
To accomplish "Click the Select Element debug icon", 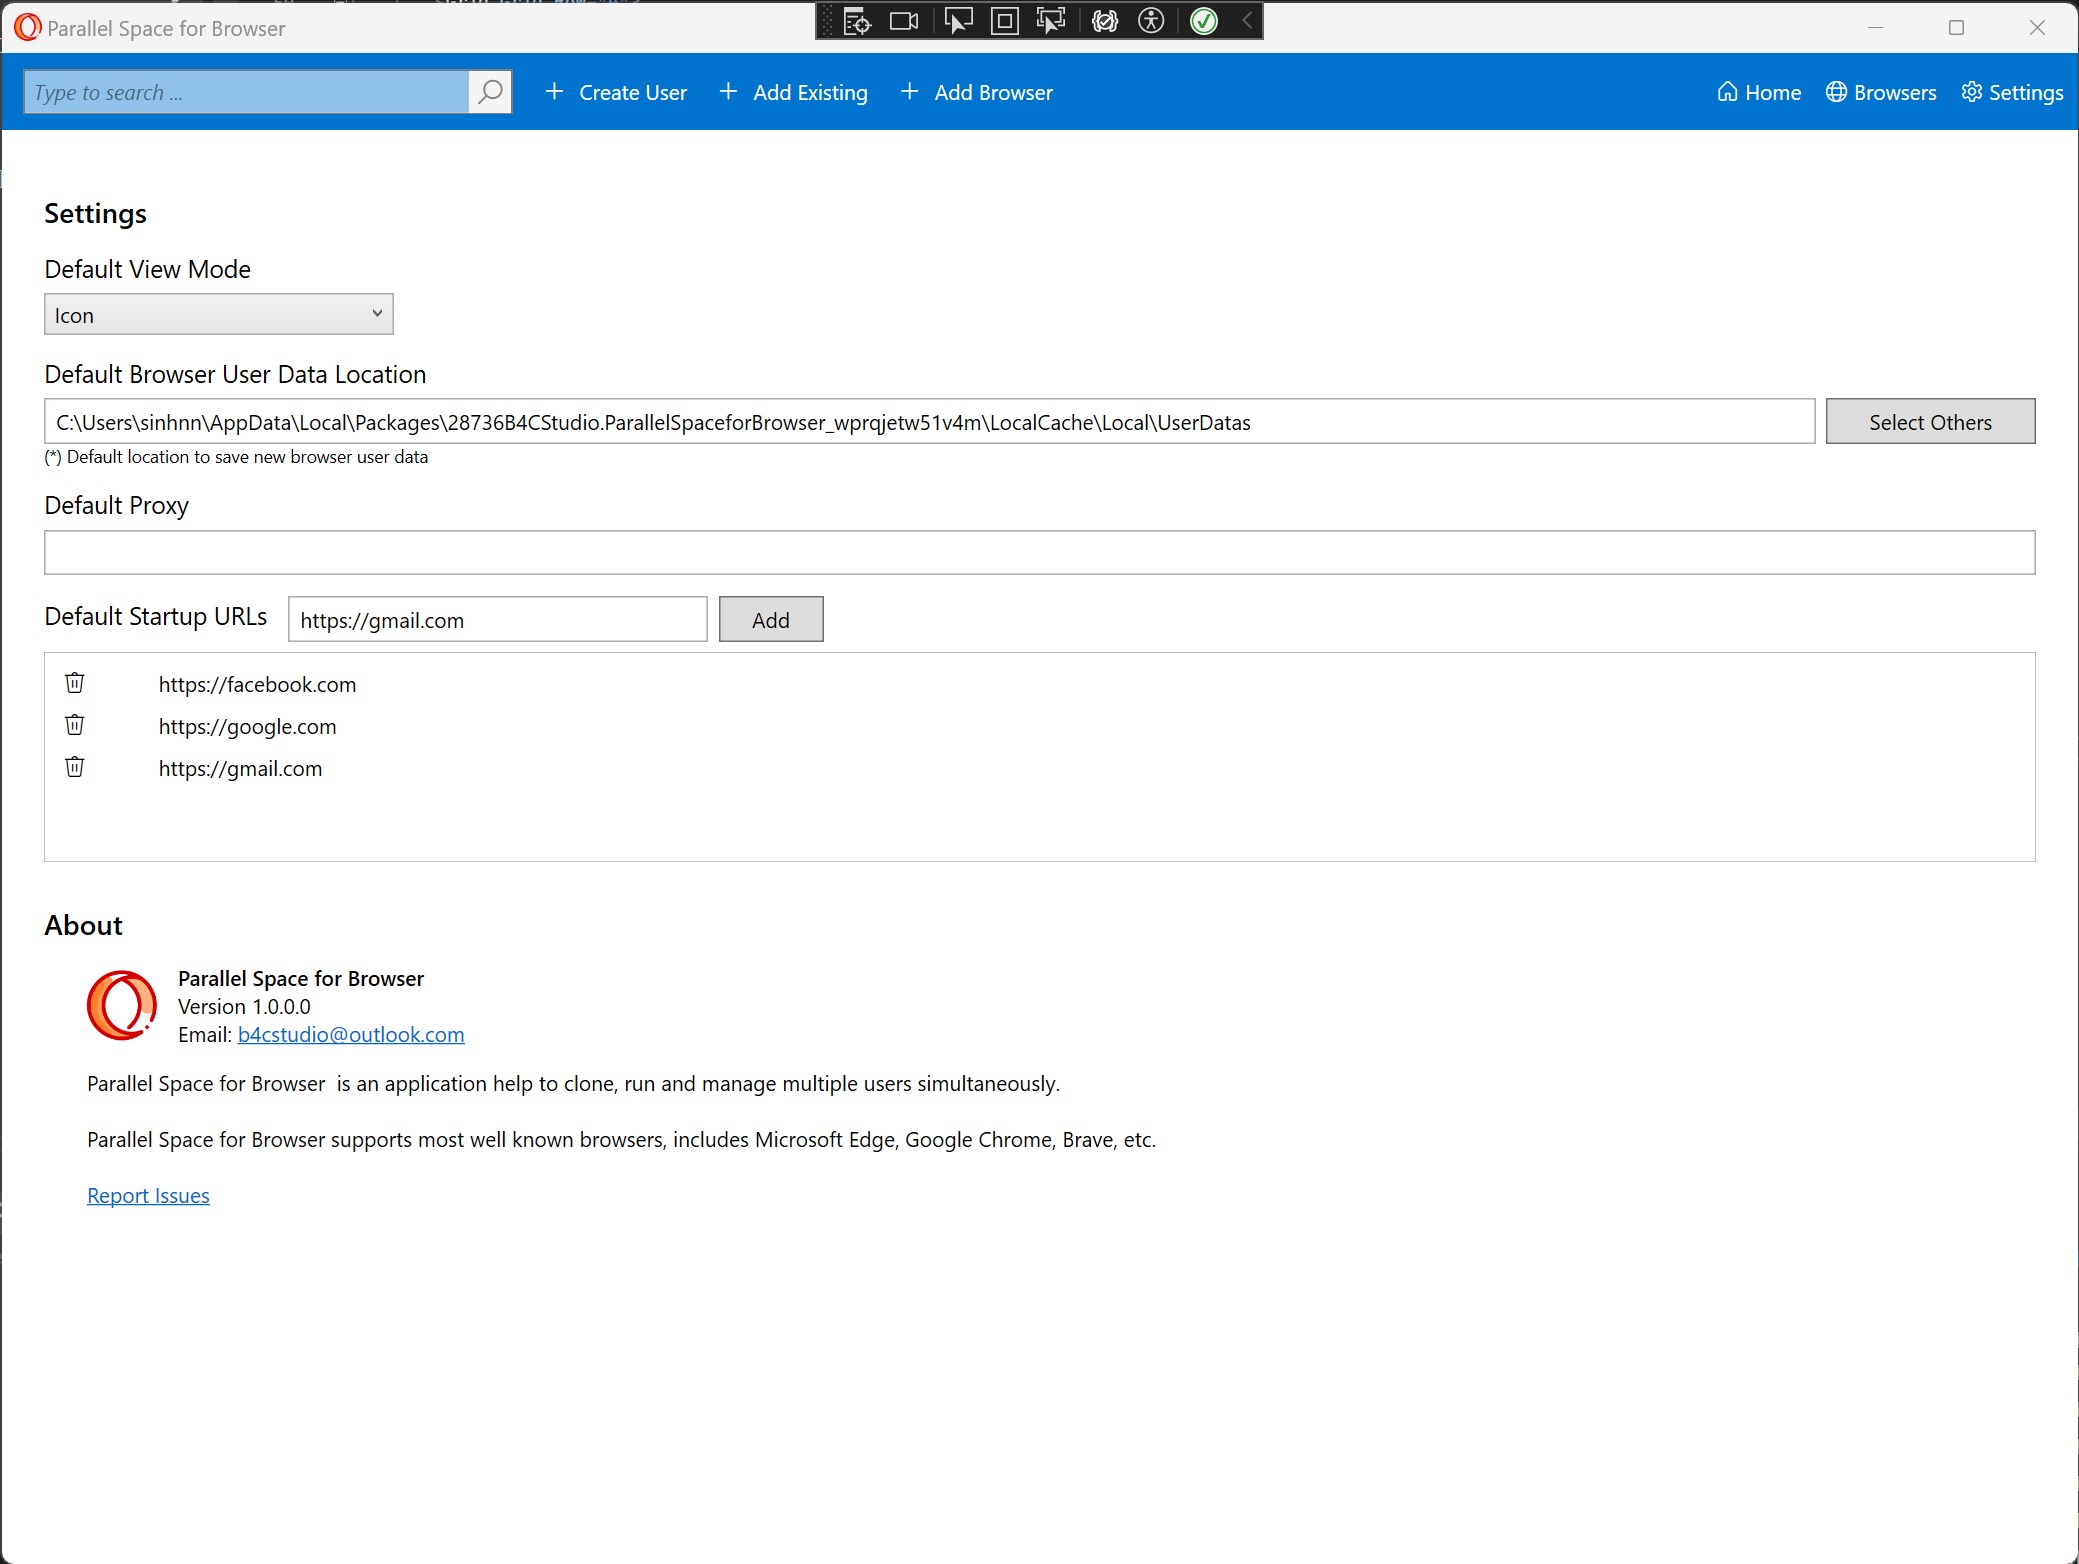I will point(957,21).
